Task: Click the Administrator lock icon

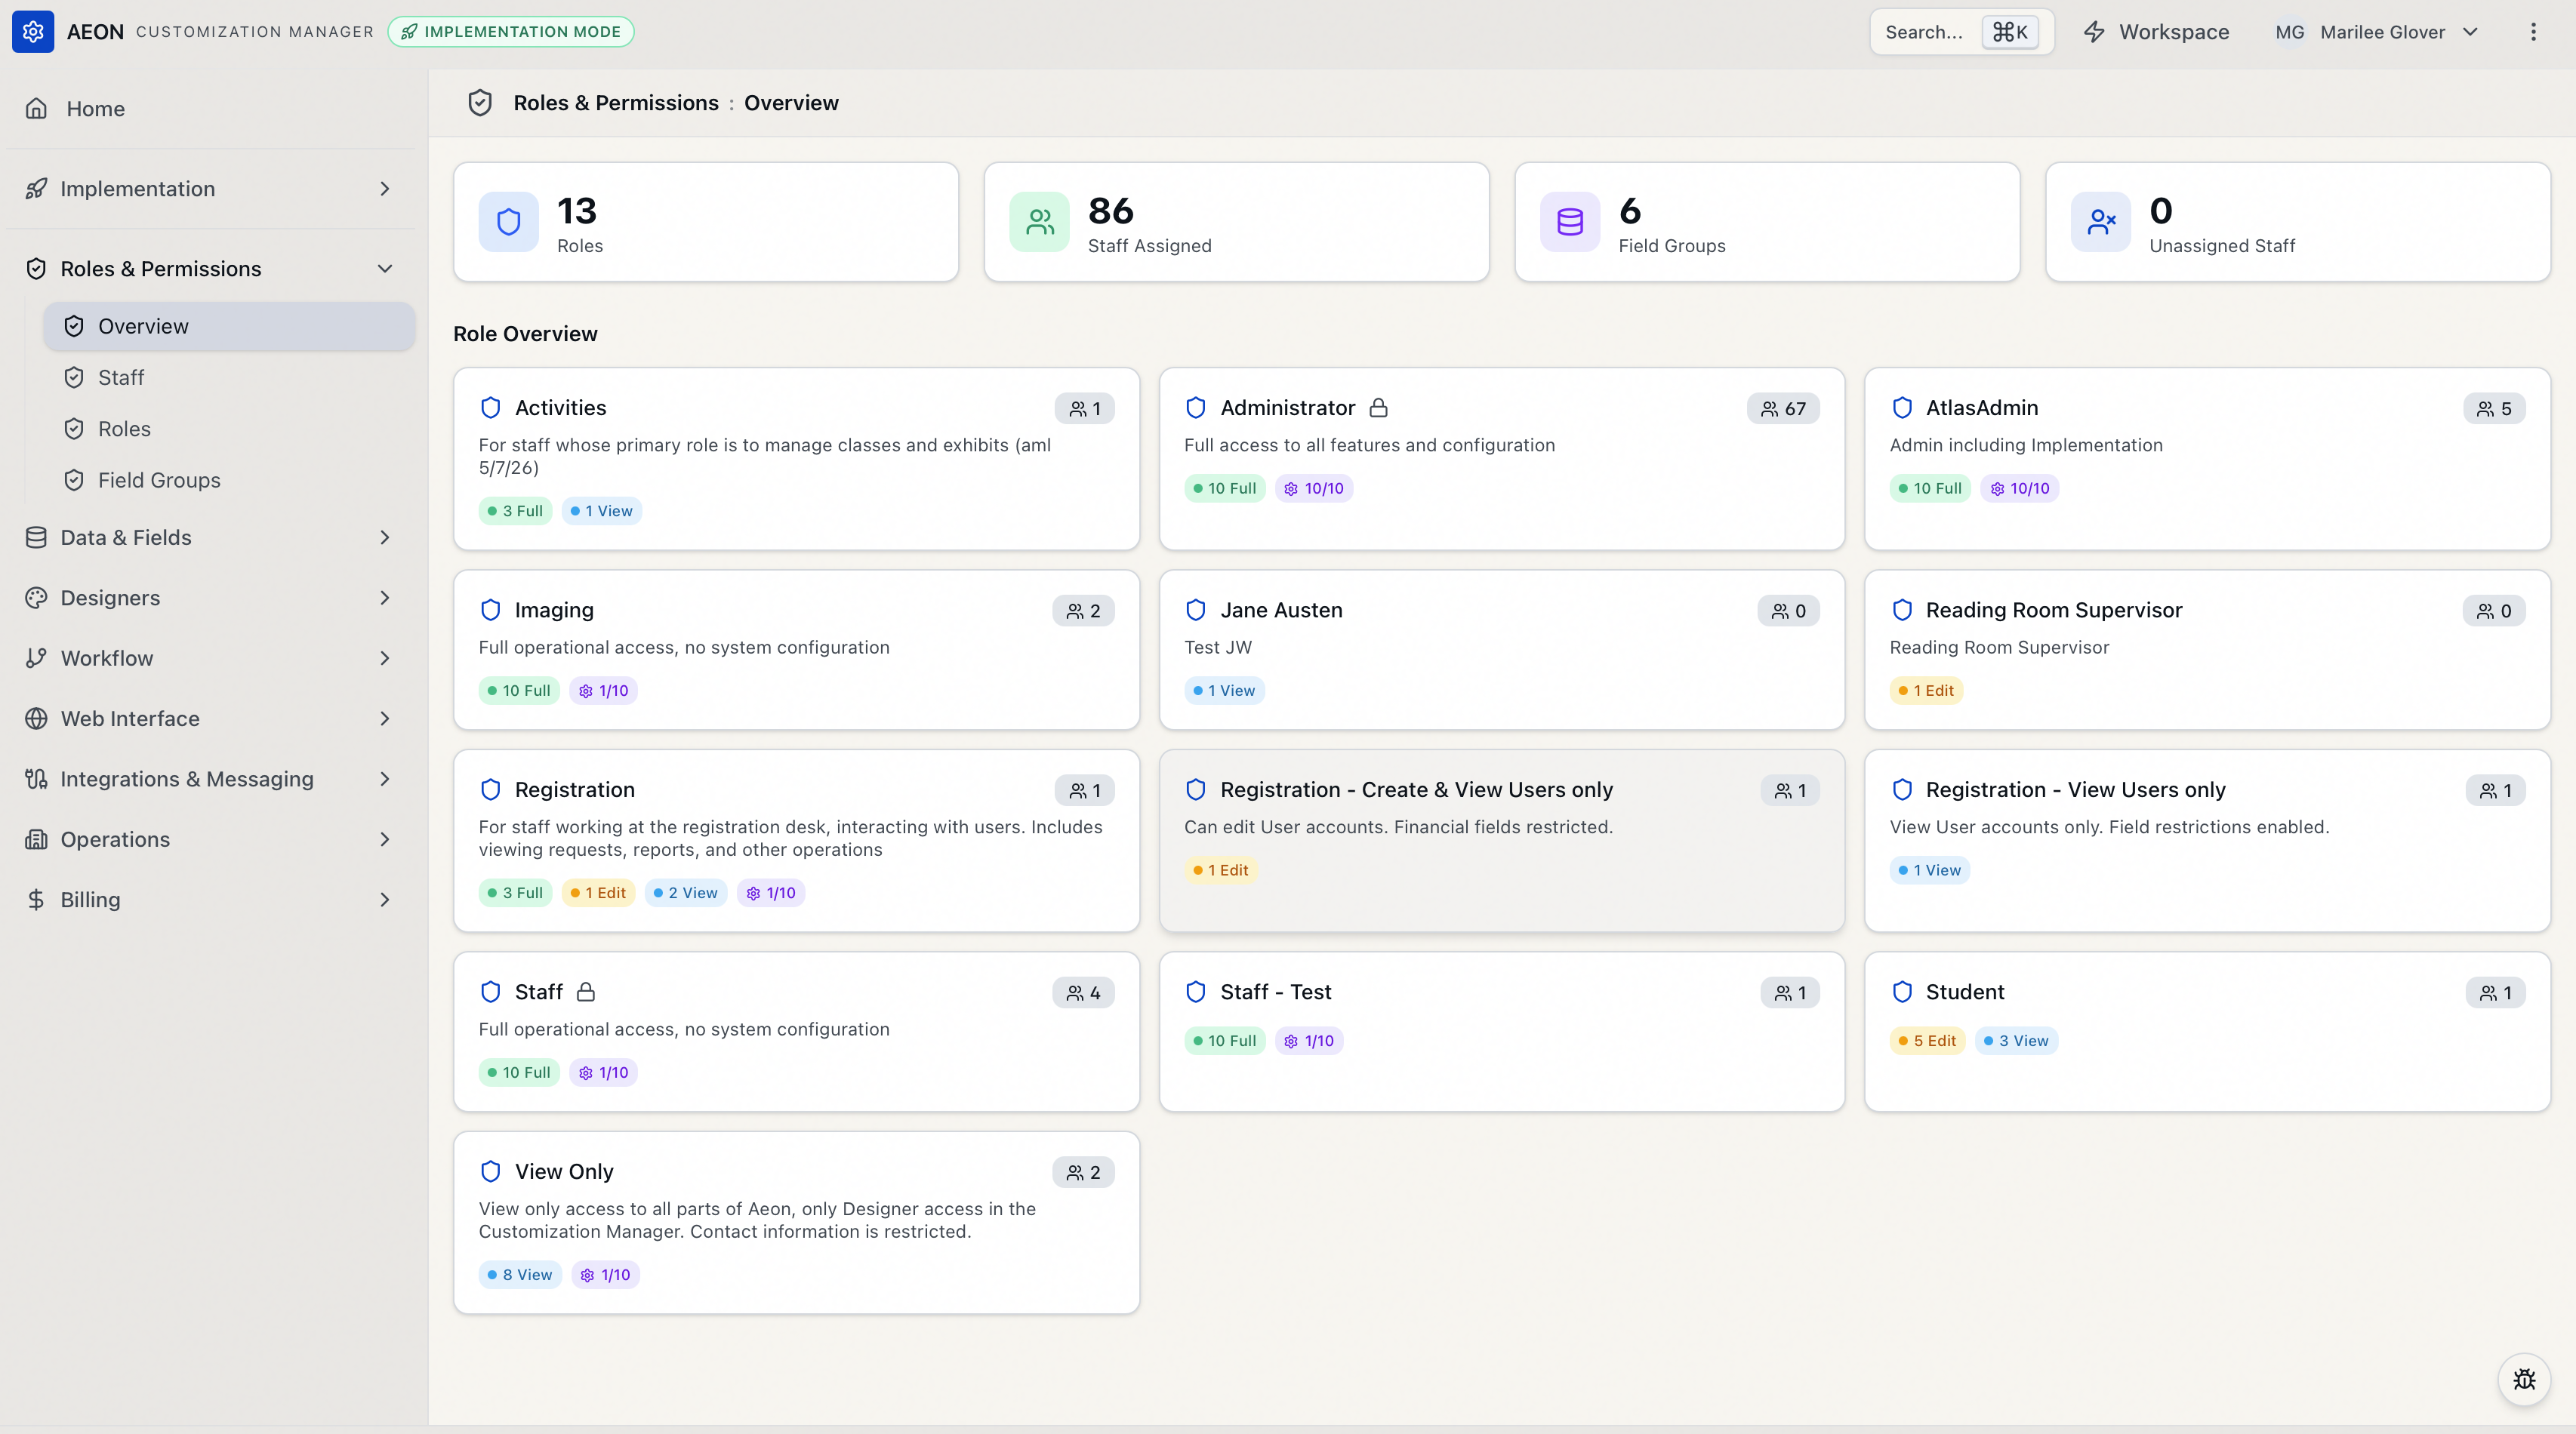Action: (1379, 408)
